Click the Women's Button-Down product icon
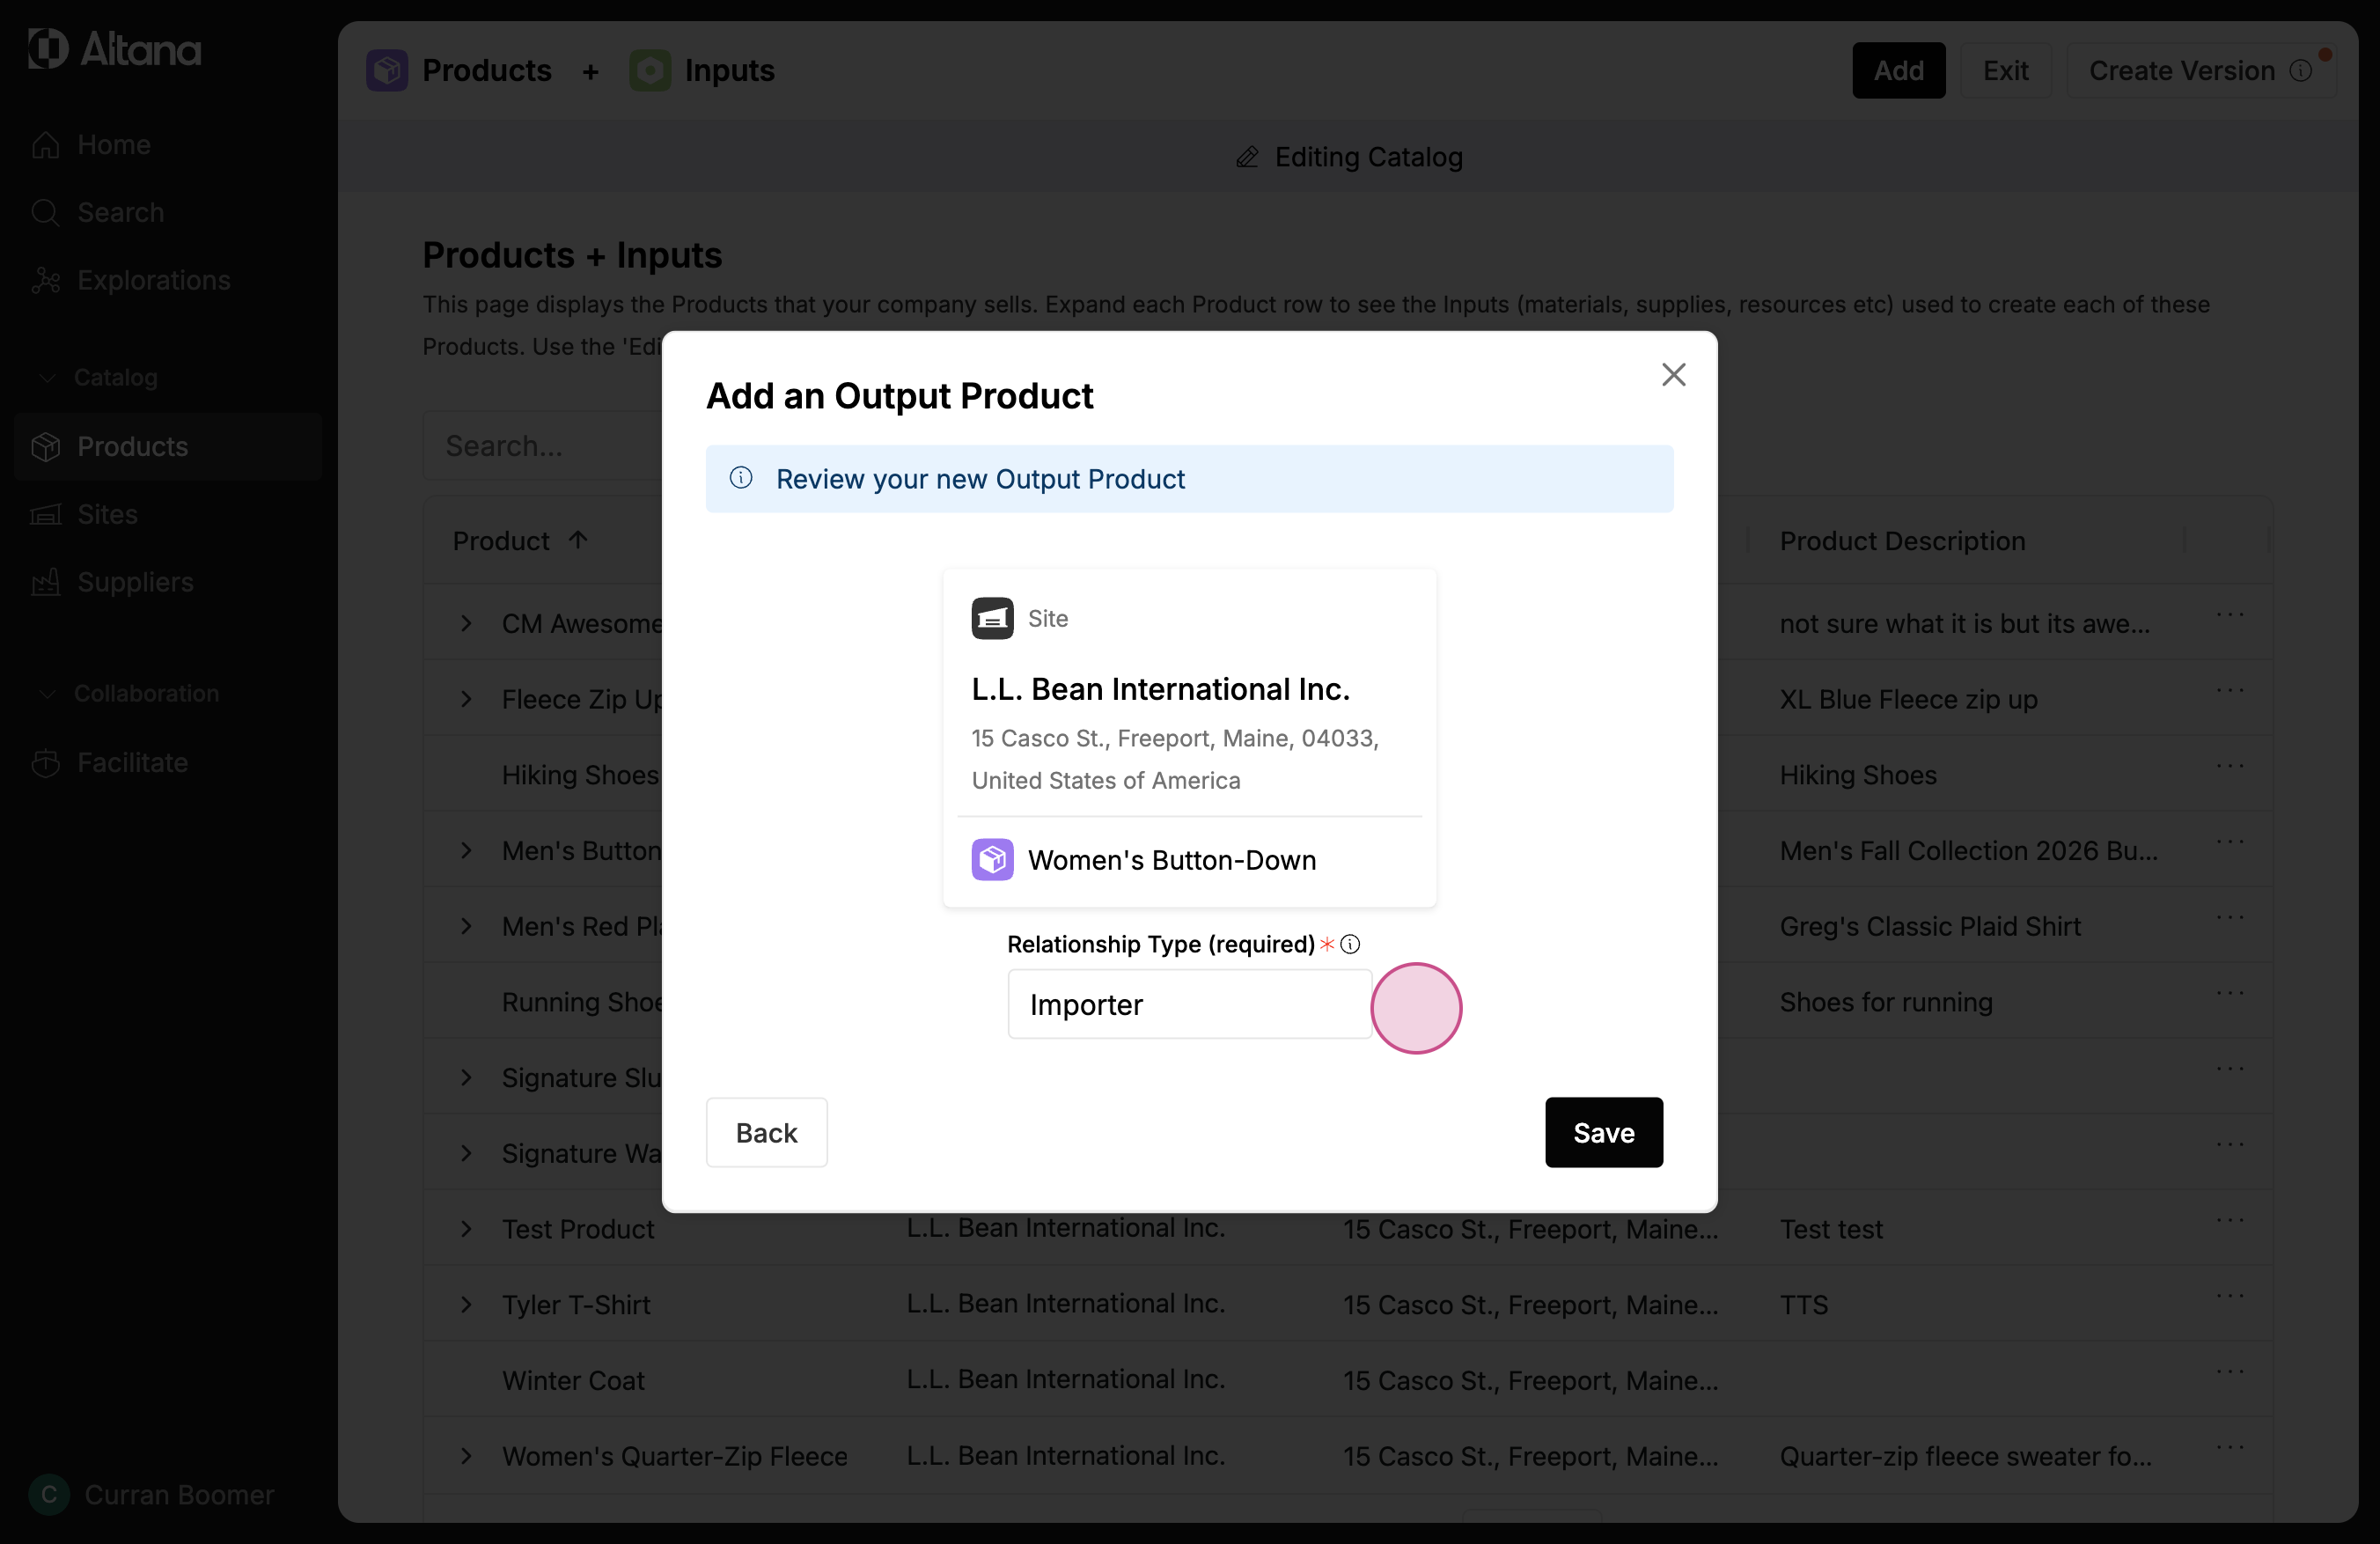The image size is (2380, 1544). 992,859
